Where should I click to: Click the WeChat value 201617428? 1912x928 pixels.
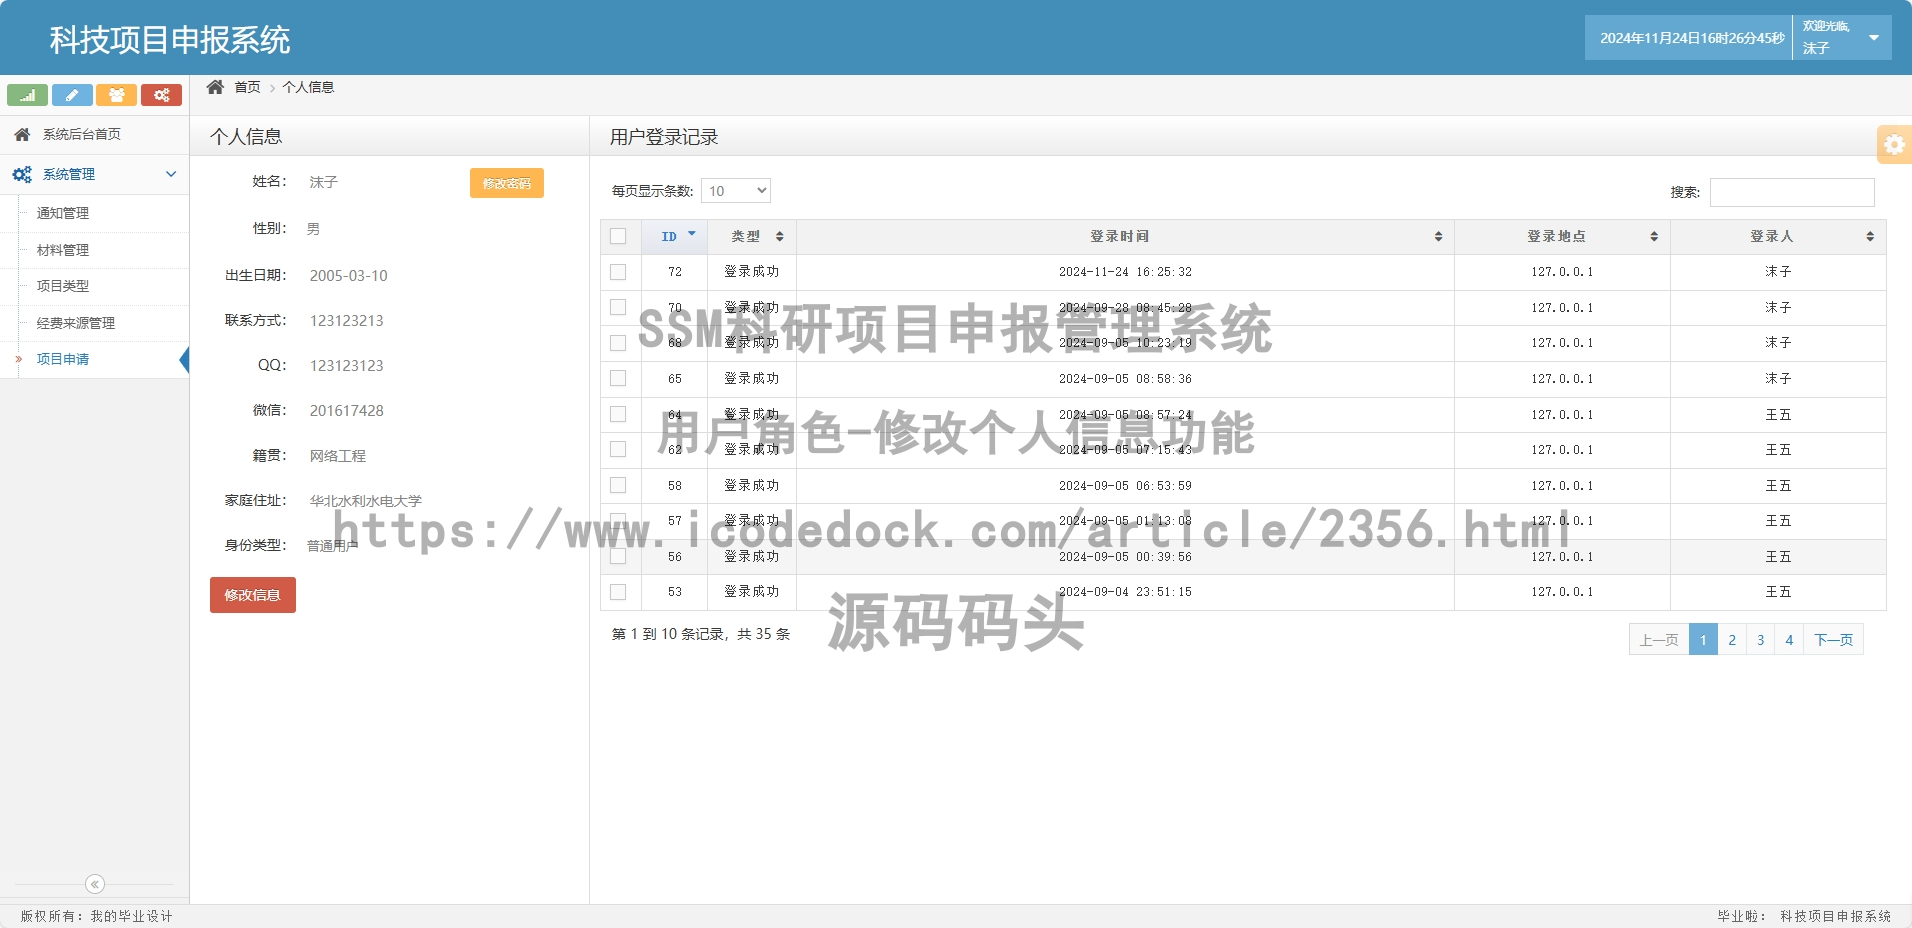pyautogui.click(x=346, y=411)
